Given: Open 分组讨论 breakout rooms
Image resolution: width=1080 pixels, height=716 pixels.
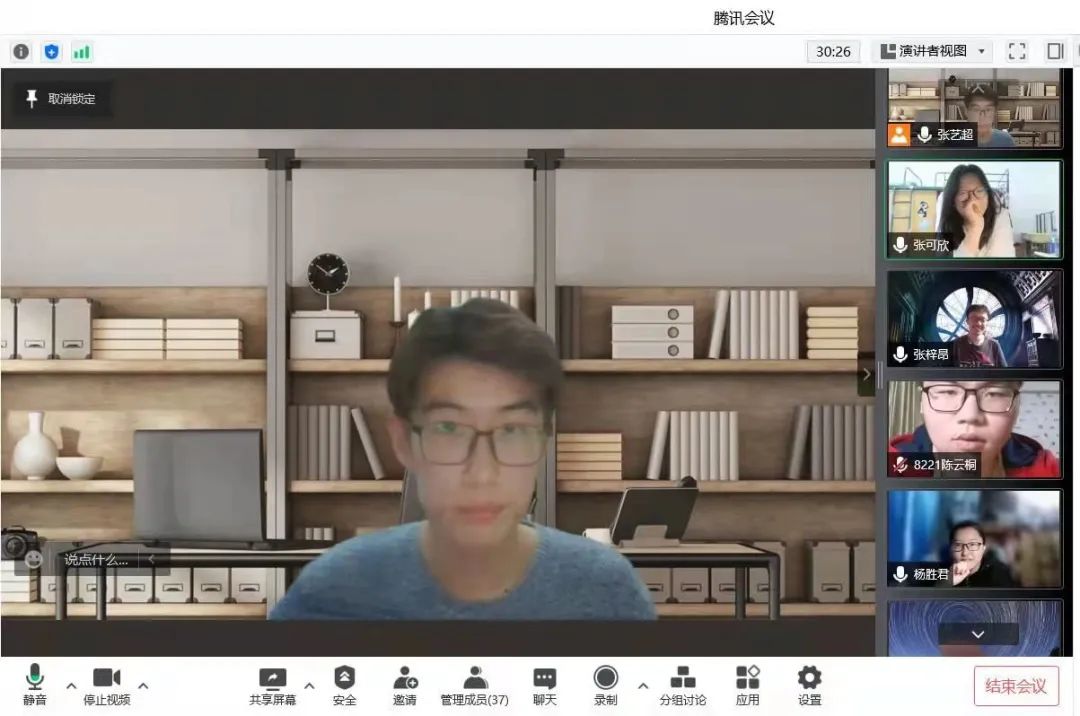Looking at the screenshot, I should pyautogui.click(x=682, y=686).
